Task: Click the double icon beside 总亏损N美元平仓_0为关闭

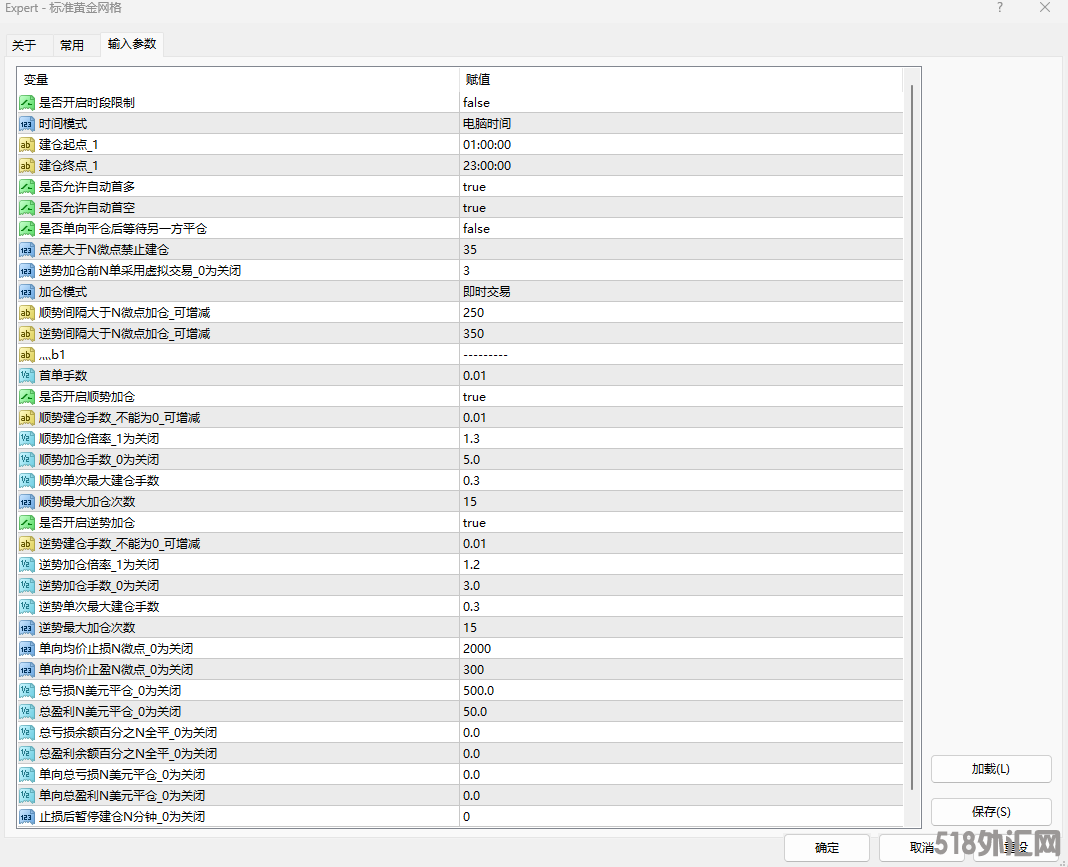Action: click(x=27, y=691)
